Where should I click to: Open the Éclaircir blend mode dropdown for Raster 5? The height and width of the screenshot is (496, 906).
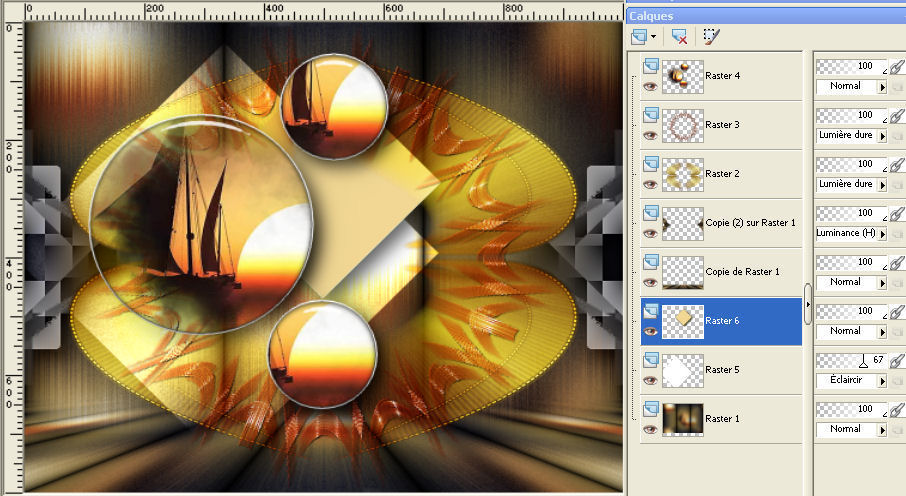pos(882,382)
